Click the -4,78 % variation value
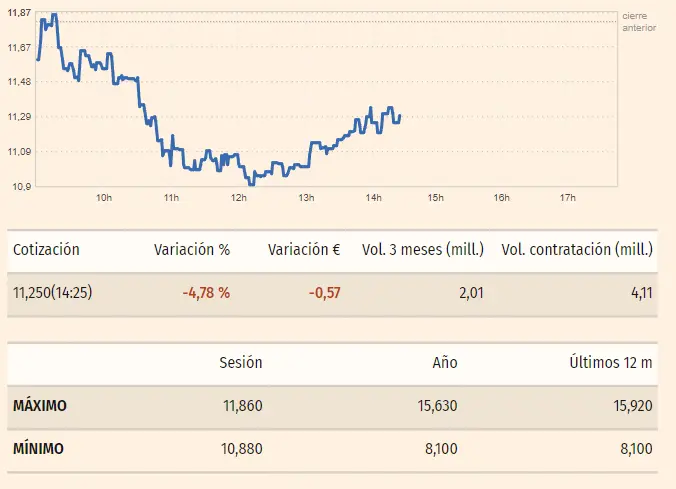 206,293
